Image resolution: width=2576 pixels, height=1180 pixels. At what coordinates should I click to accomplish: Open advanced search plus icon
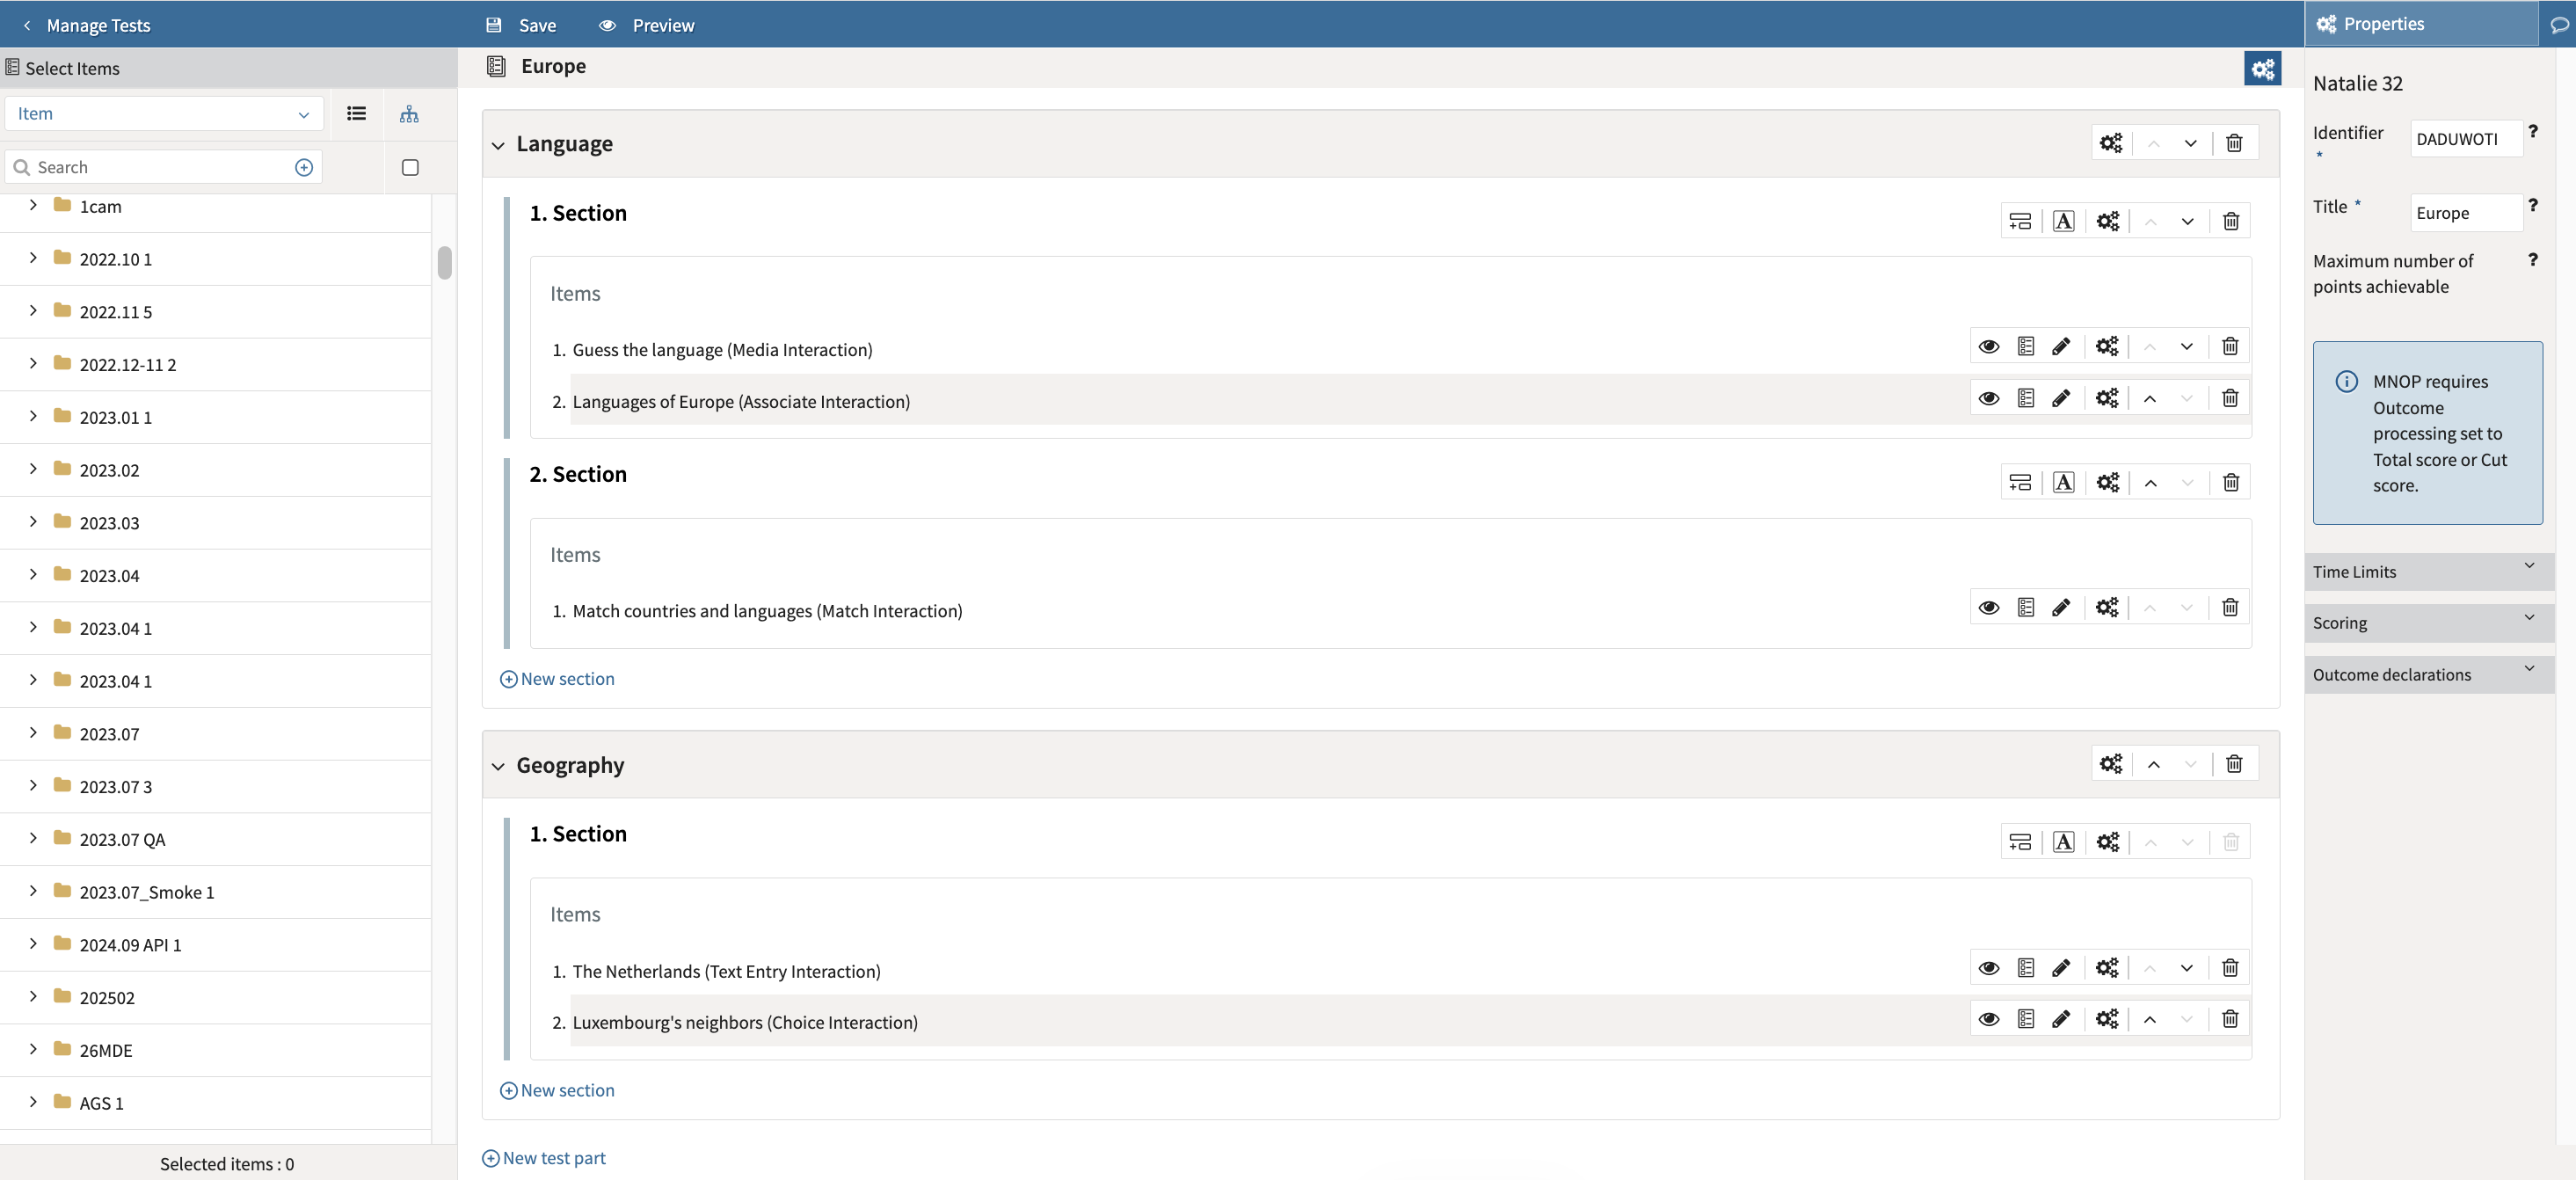tap(304, 167)
